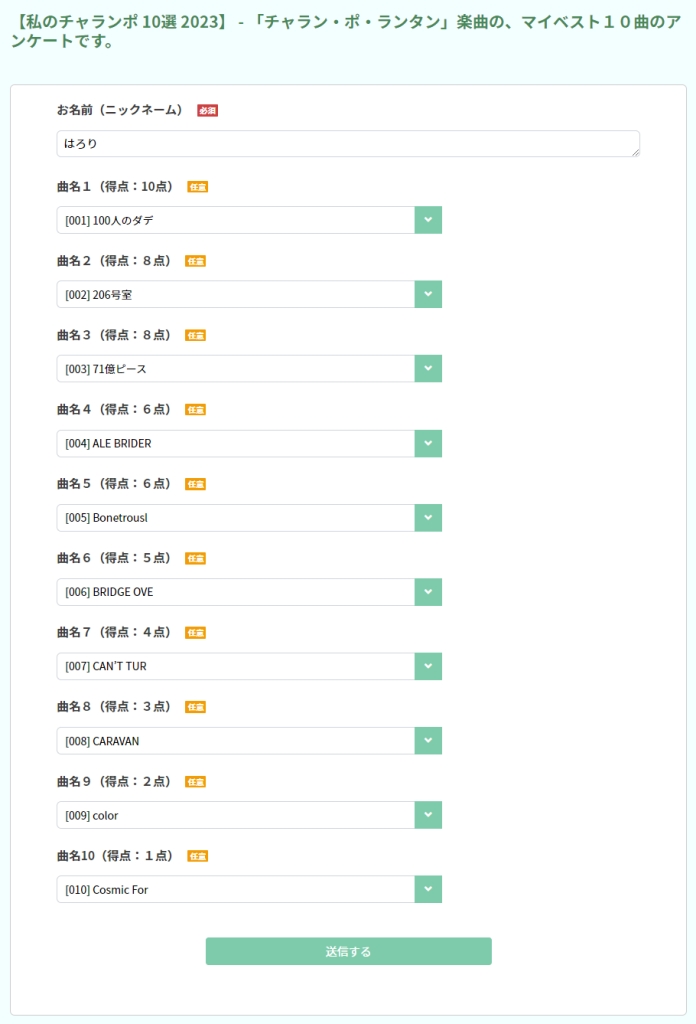Open the green chevron for 曲名3
This screenshot has width=696, height=1024.
(428, 369)
